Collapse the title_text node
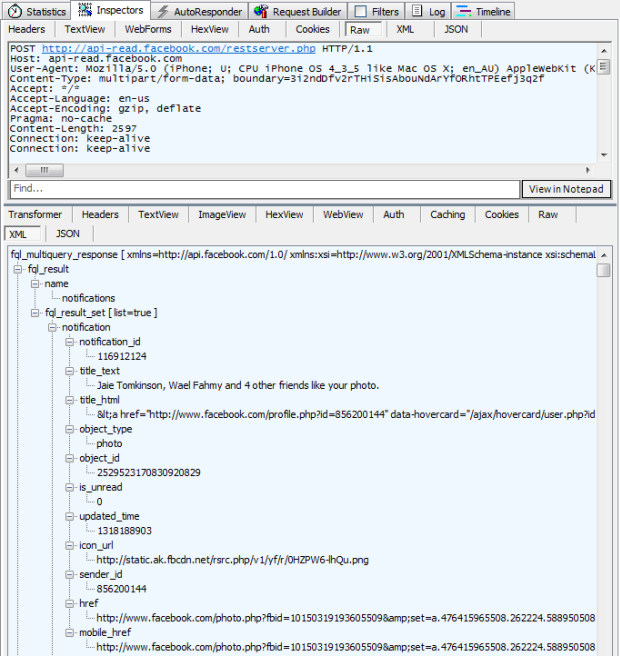The height and width of the screenshot is (656, 620). click(x=69, y=371)
